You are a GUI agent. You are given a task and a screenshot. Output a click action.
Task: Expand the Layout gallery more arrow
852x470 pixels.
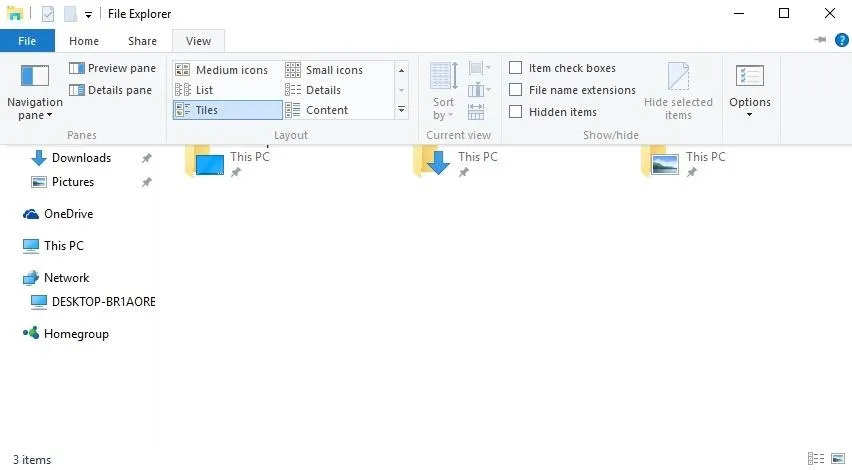click(401, 110)
